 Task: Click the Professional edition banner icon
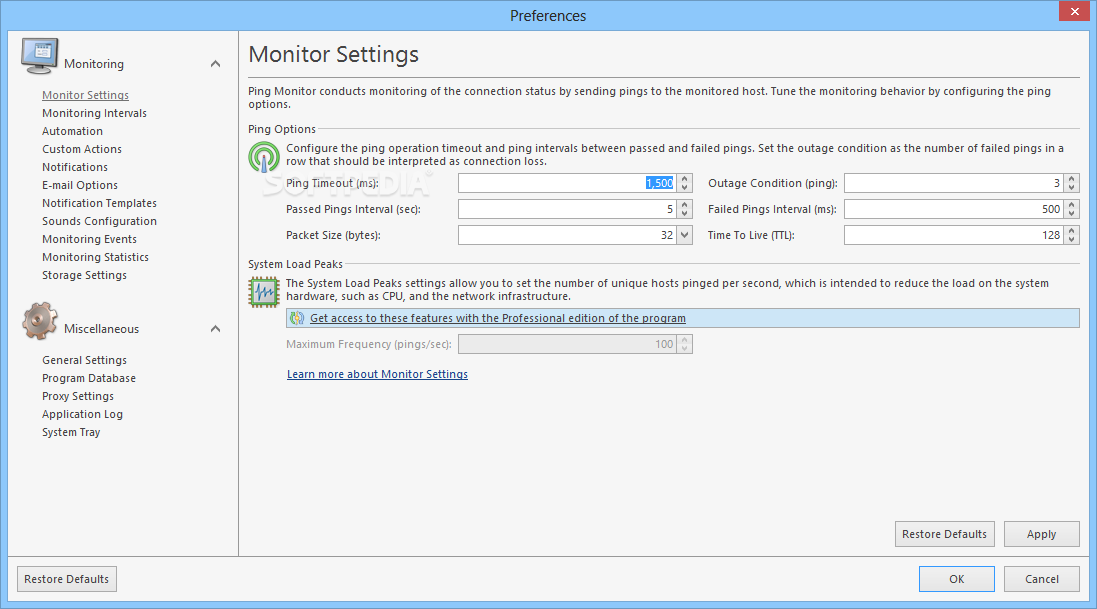pyautogui.click(x=297, y=318)
